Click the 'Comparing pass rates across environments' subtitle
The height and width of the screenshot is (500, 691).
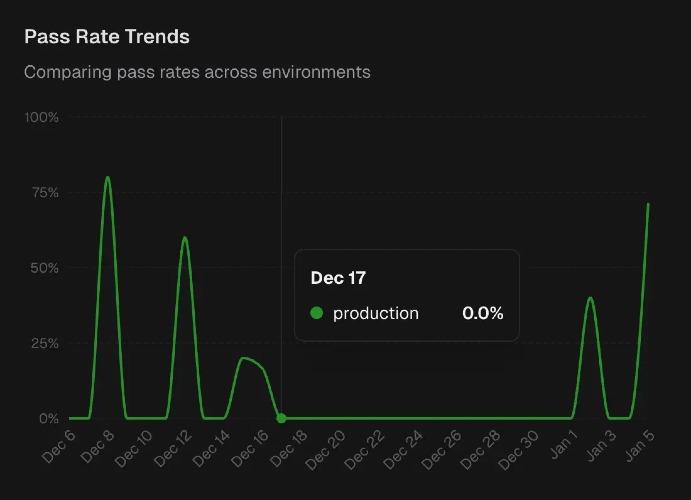pyautogui.click(x=197, y=72)
